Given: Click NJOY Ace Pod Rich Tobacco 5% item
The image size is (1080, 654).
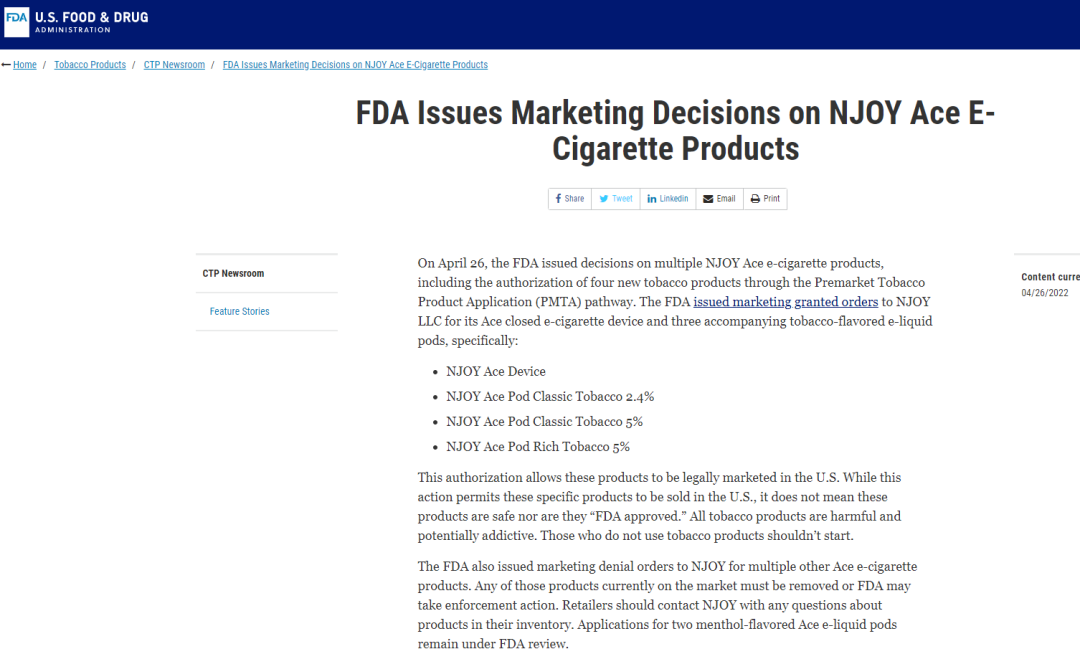Looking at the screenshot, I should point(538,447).
